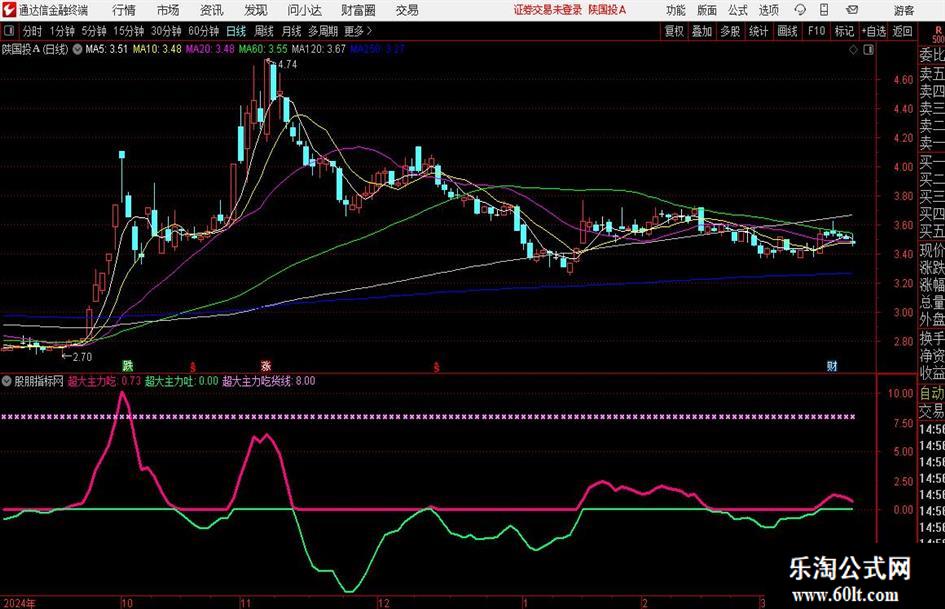Switch to the 分时 chart tab
945x609 pixels.
pyautogui.click(x=32, y=31)
